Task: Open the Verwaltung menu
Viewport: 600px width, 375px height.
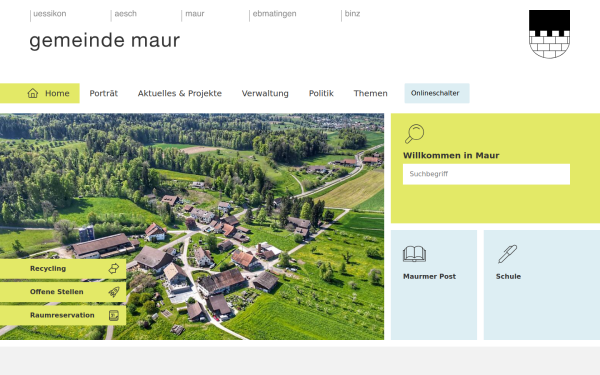Action: (x=265, y=93)
